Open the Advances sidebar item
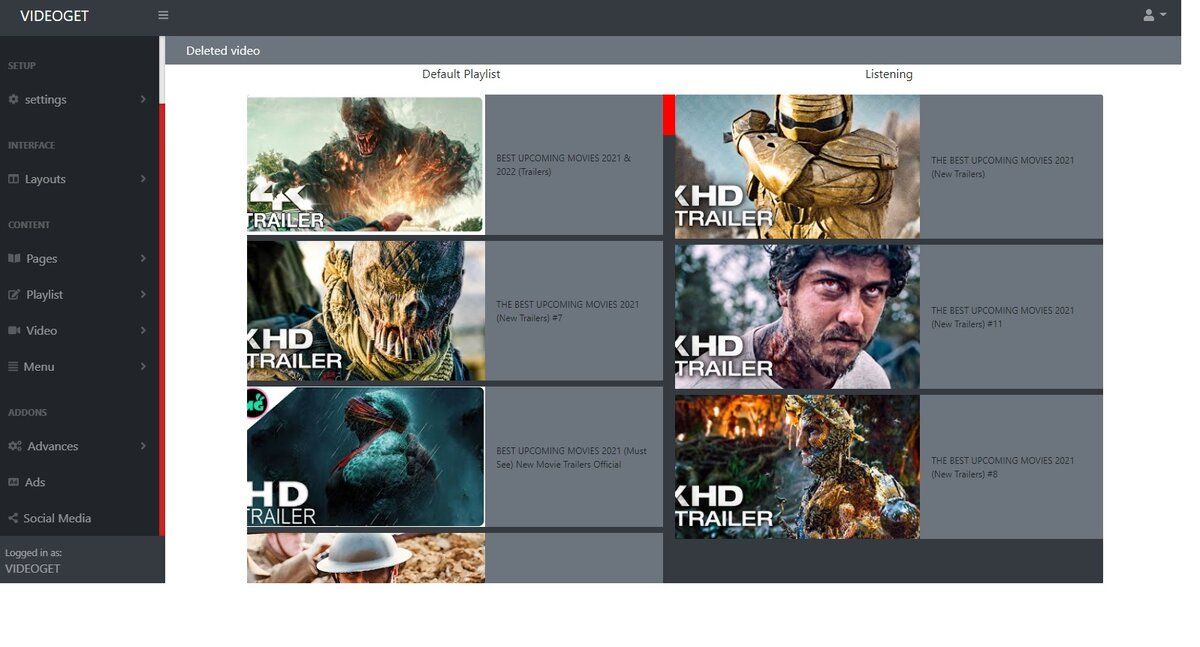The width and height of the screenshot is (1200, 647). point(80,446)
